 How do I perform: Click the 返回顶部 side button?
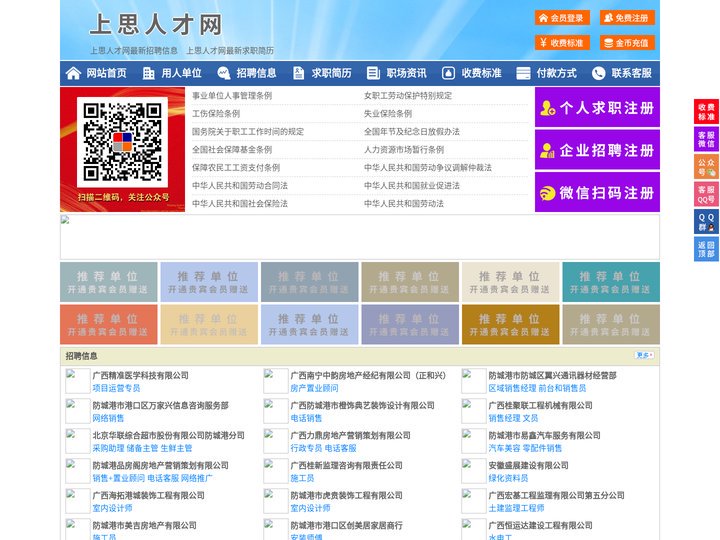pyautogui.click(x=706, y=249)
